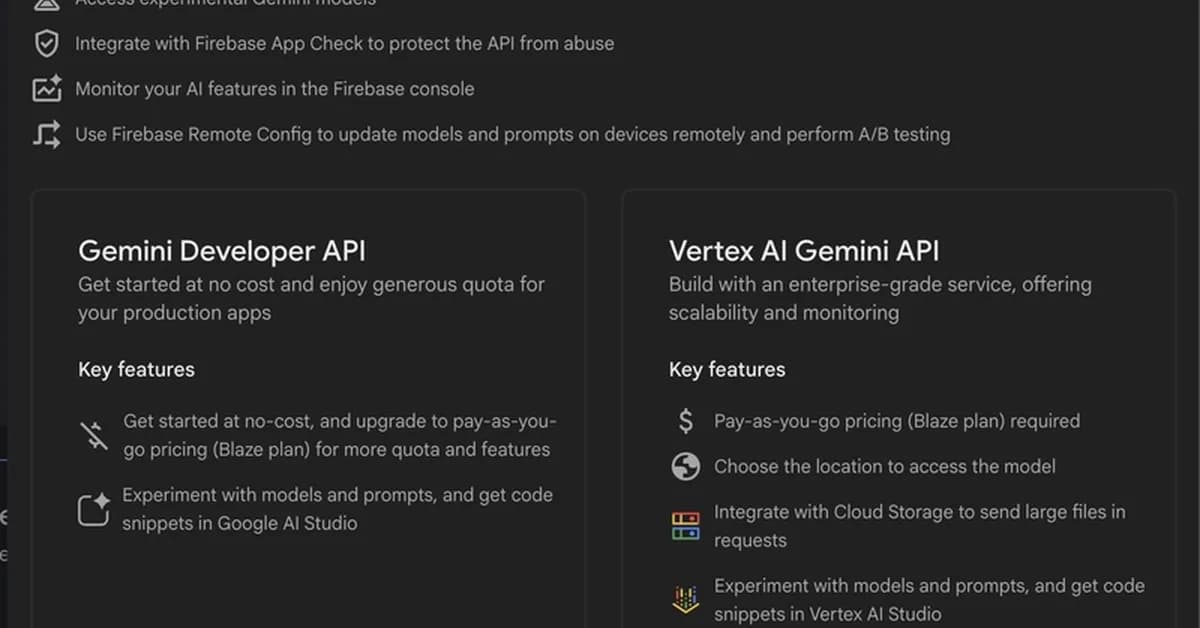Click the Gemini Developer API heading
1200x628 pixels.
click(x=221, y=250)
